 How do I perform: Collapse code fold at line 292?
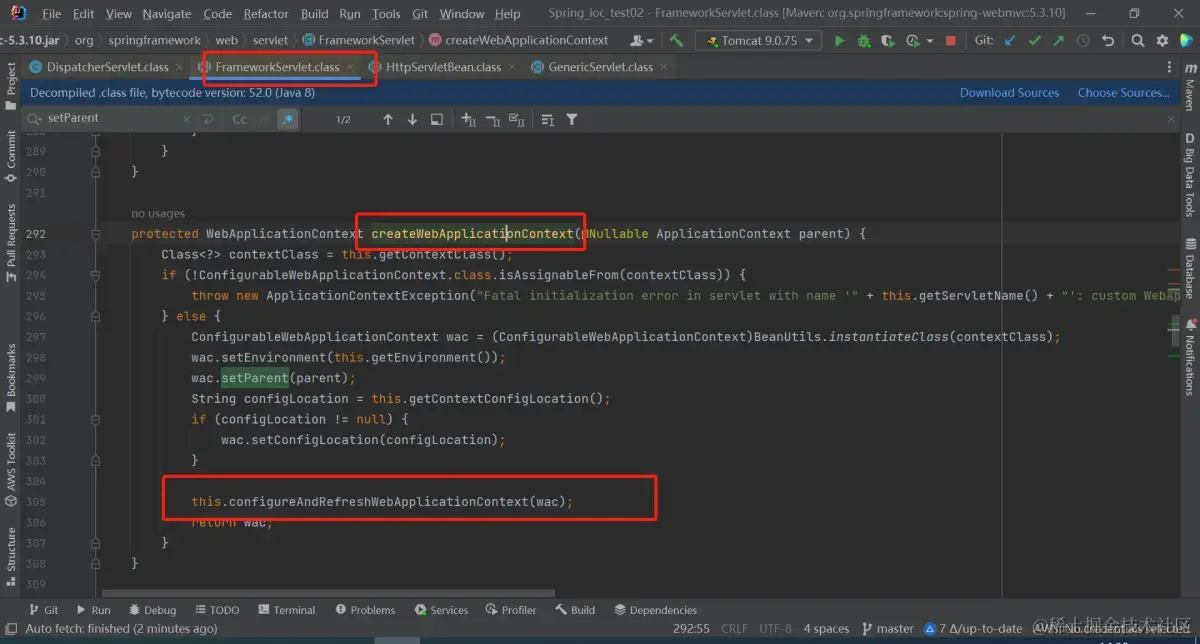(95, 233)
